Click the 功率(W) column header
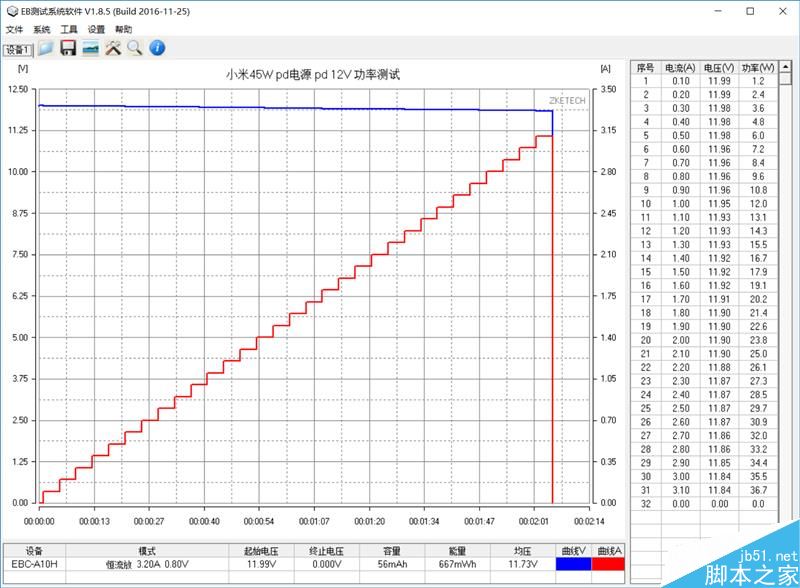Viewport: 800px width, 588px height. [758, 67]
